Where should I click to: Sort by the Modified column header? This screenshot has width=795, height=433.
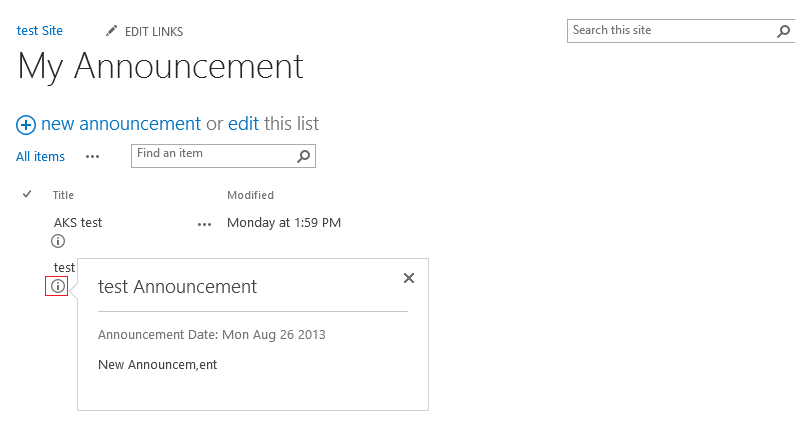(x=250, y=195)
